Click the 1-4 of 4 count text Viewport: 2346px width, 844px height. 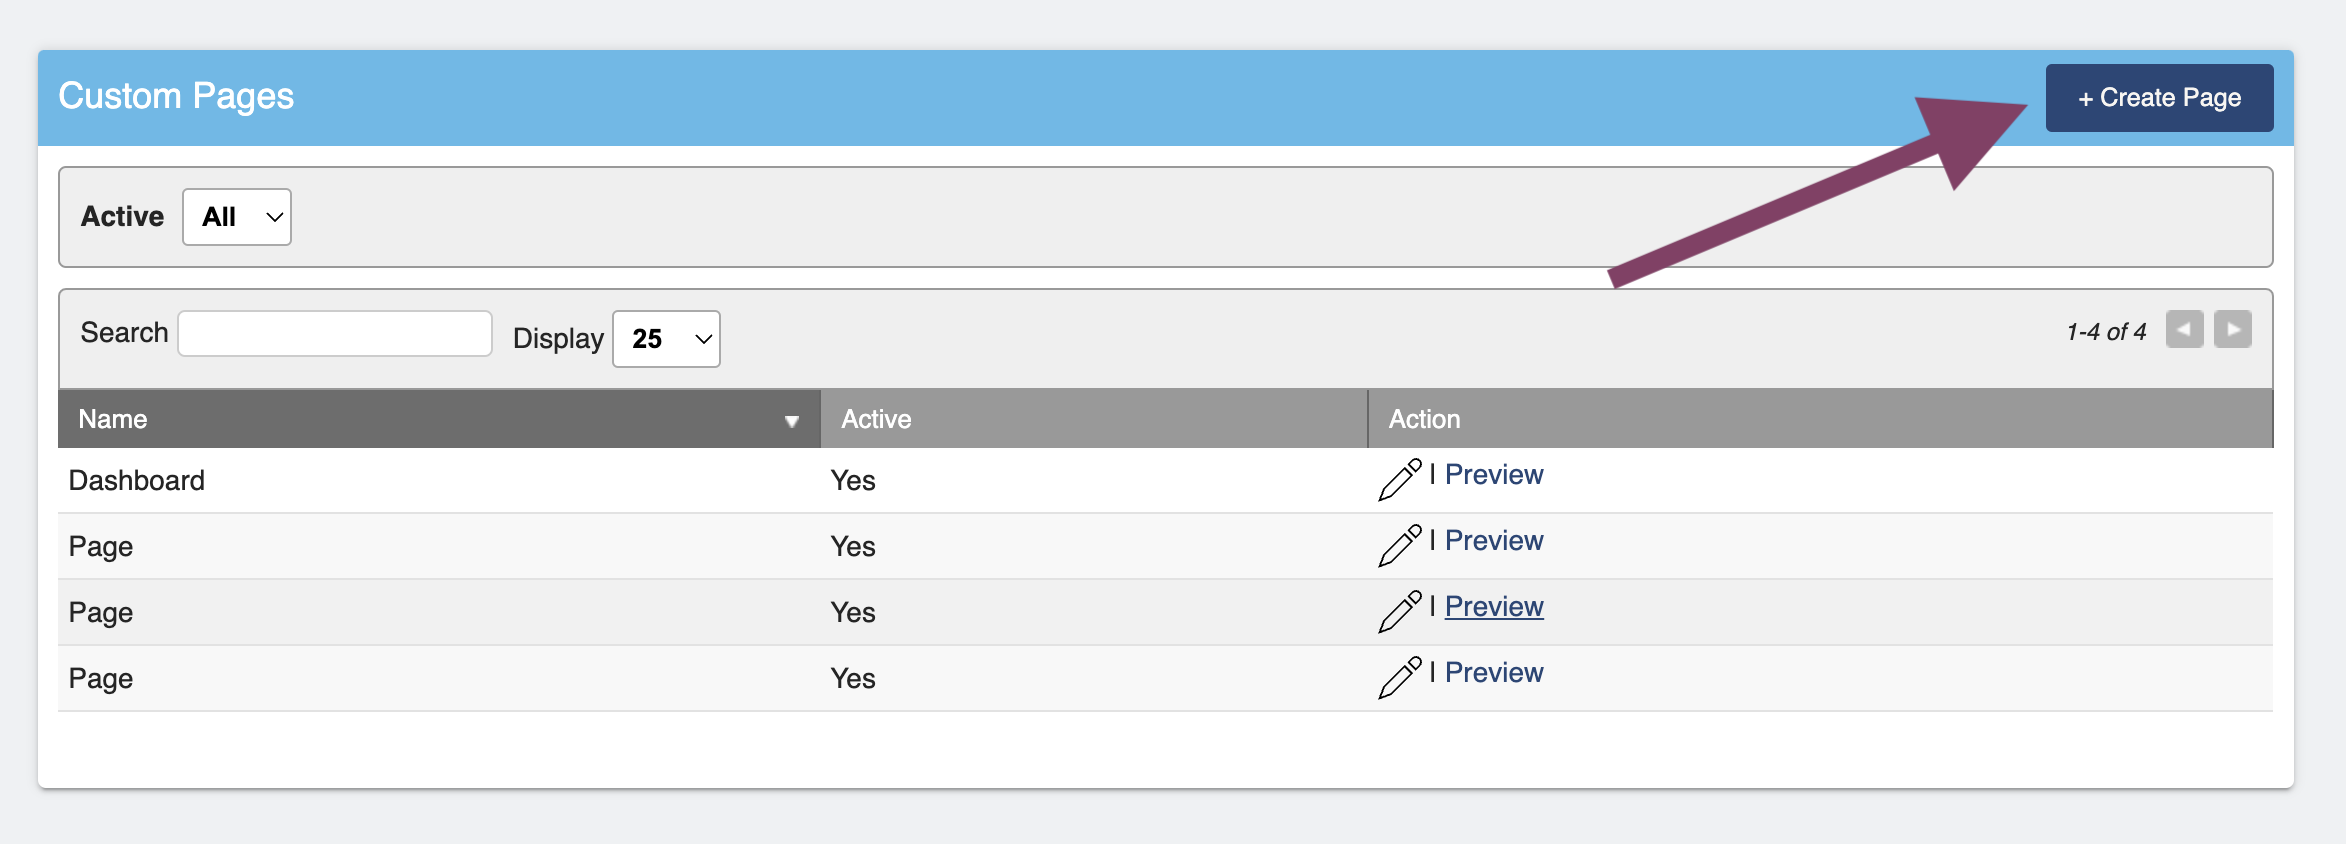2106,332
